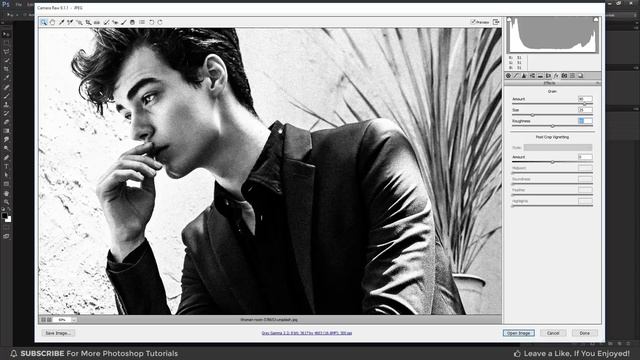This screenshot has width=640, height=360.
Task: Click the Open Image button
Action: 518,333
